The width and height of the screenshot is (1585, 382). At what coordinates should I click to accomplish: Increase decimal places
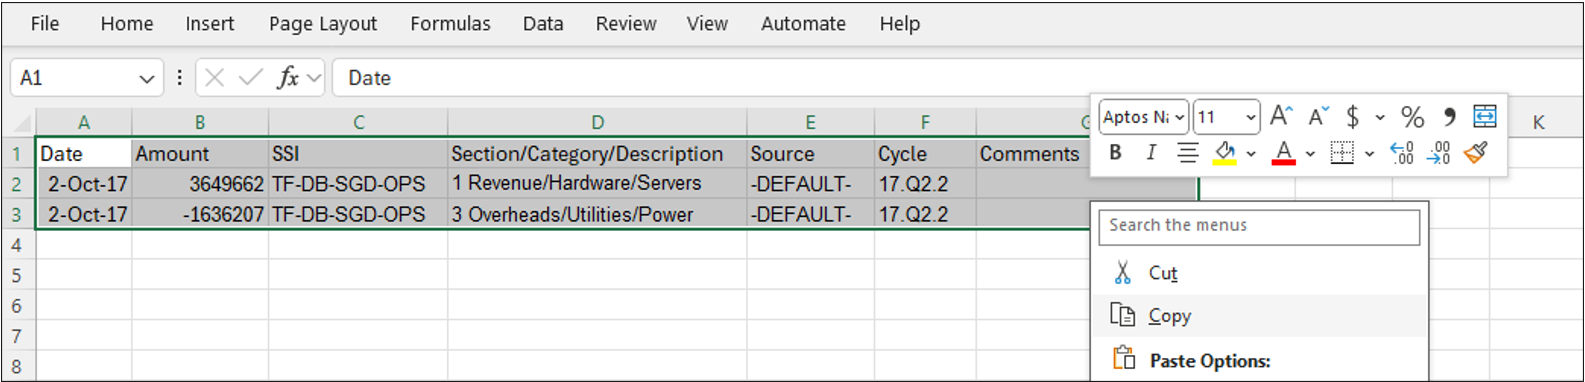(x=1402, y=153)
